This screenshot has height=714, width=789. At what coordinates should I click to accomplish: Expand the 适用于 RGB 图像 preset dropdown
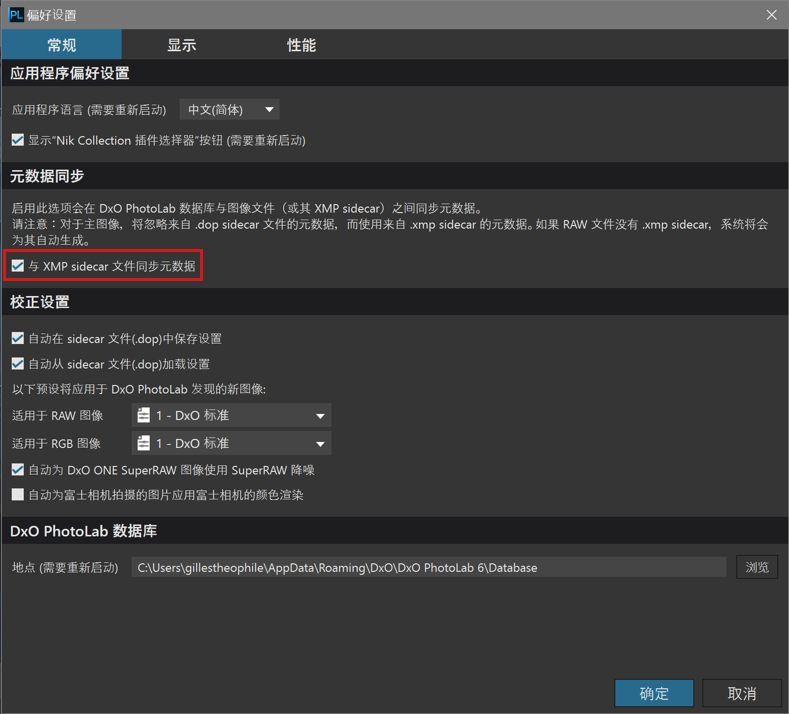231,443
